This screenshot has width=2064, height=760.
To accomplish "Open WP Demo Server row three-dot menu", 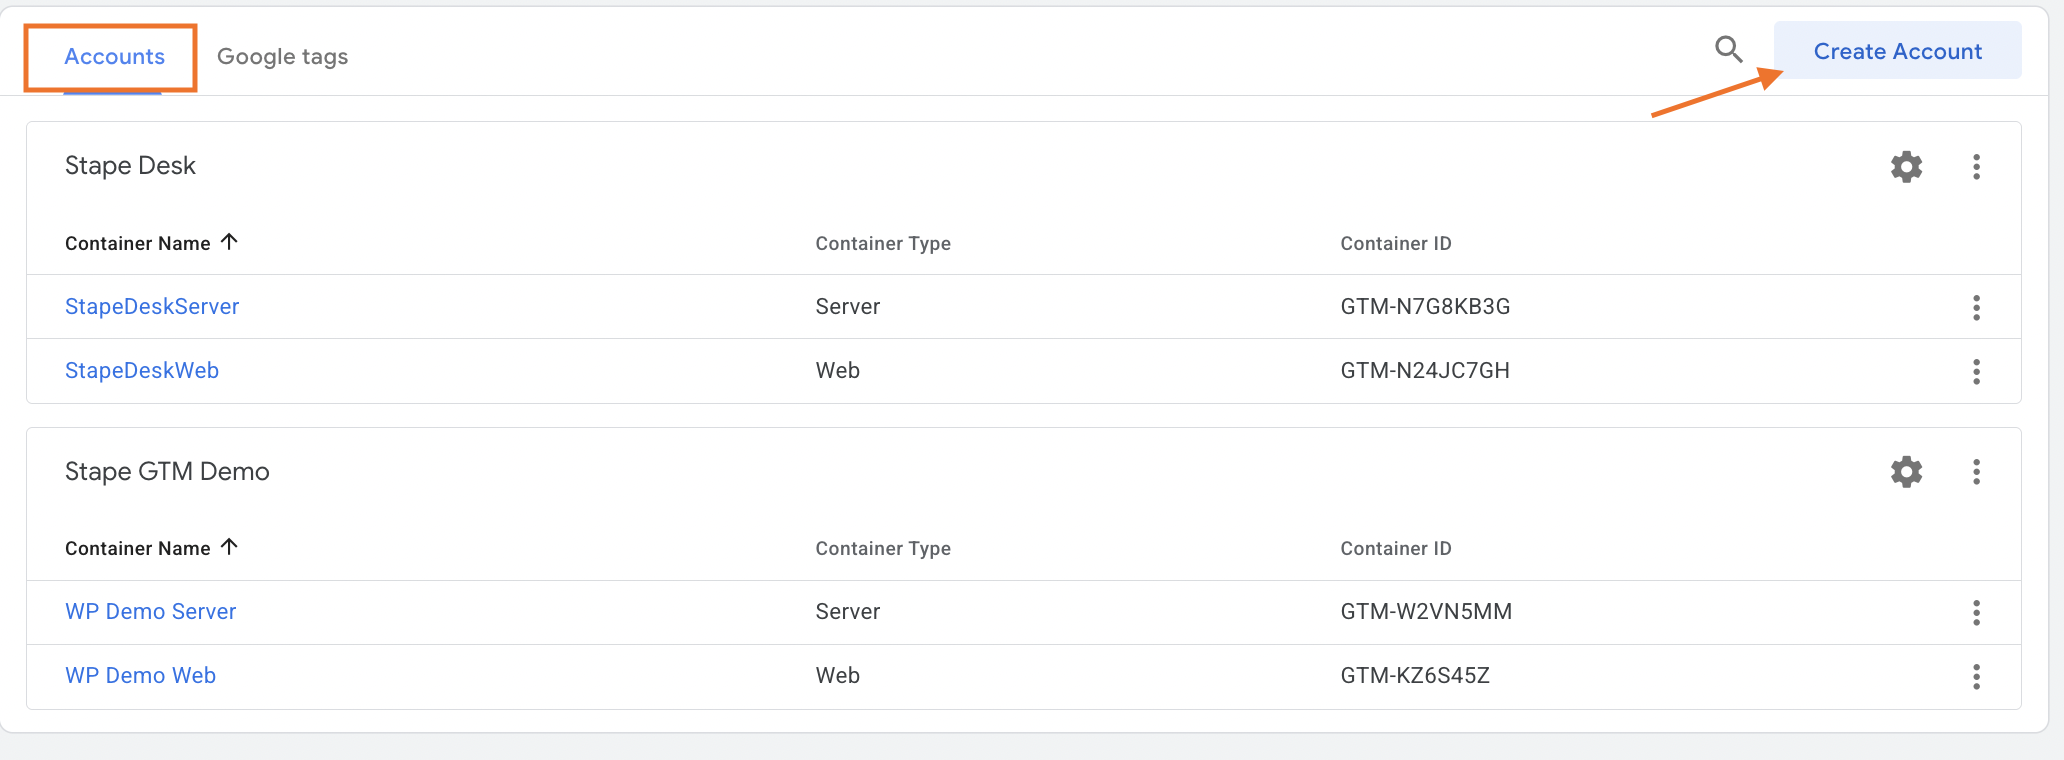I will (x=1976, y=612).
